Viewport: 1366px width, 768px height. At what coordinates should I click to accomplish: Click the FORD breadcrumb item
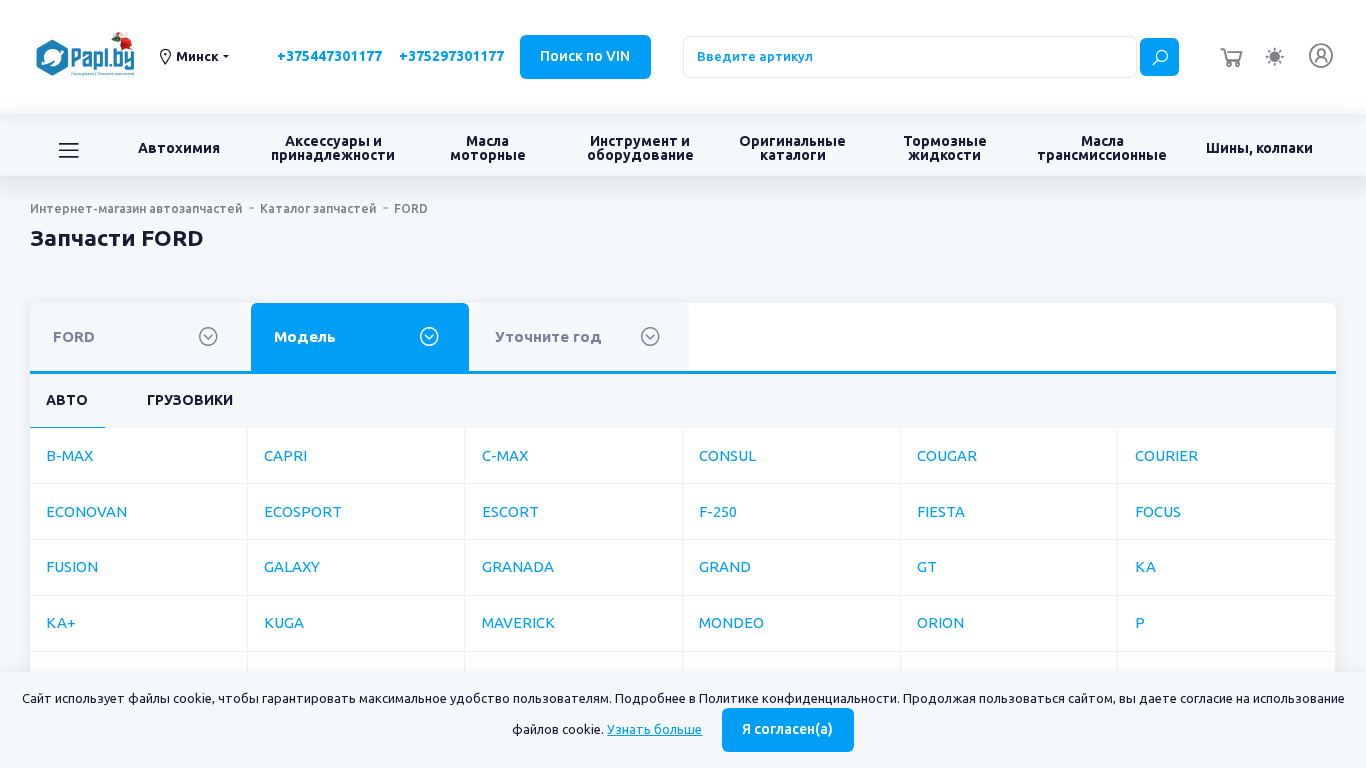coord(411,209)
